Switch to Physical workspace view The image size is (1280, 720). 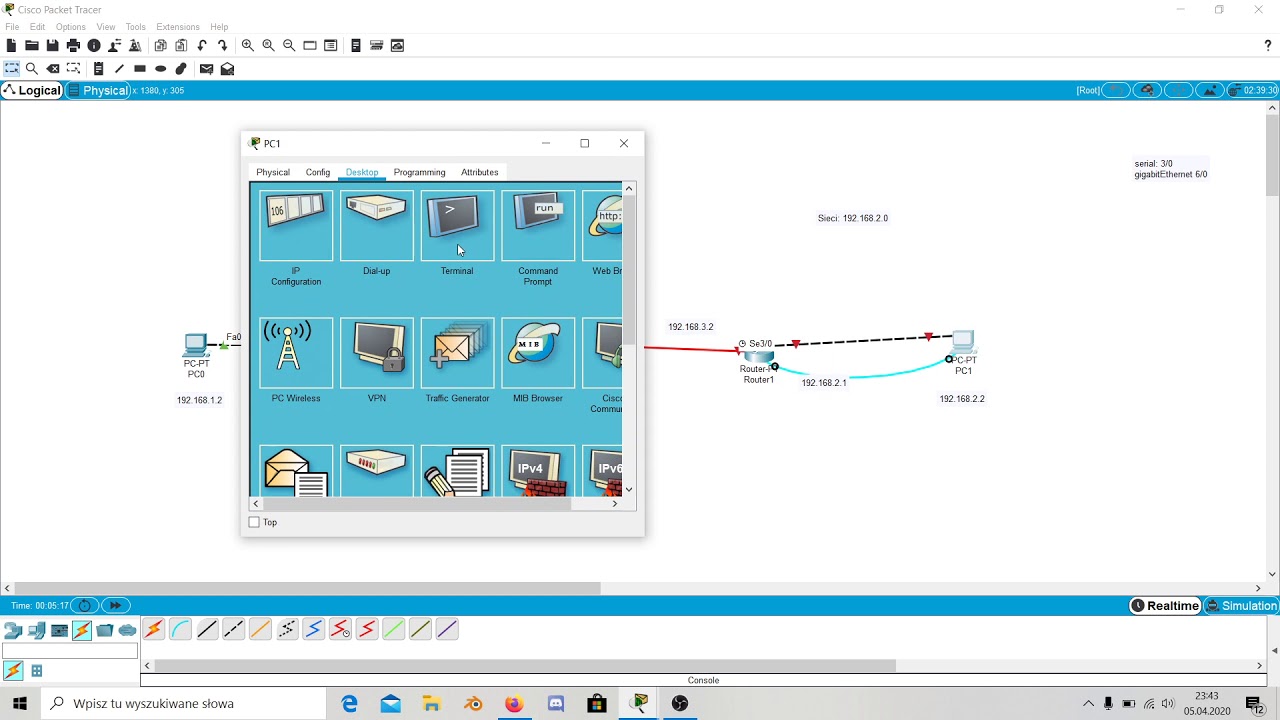click(98, 90)
